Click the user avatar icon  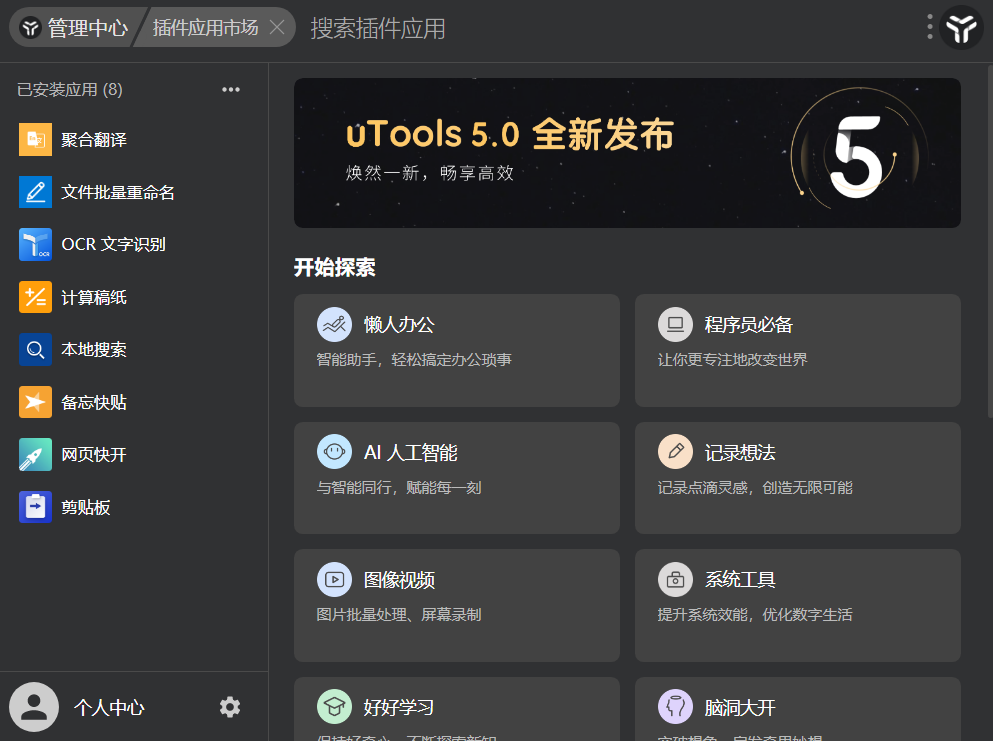(x=34, y=707)
